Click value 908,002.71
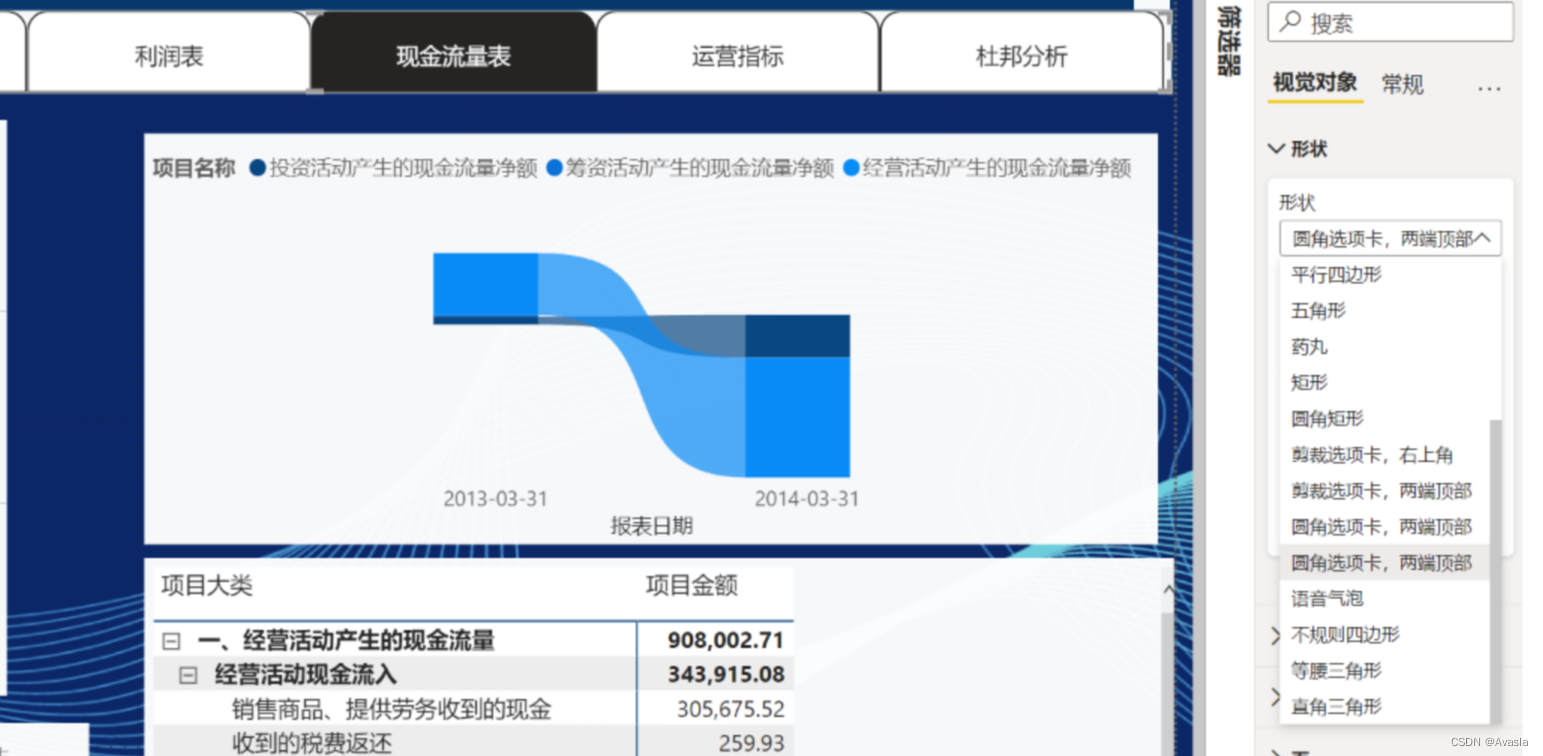The height and width of the screenshot is (756, 1543). 726,641
